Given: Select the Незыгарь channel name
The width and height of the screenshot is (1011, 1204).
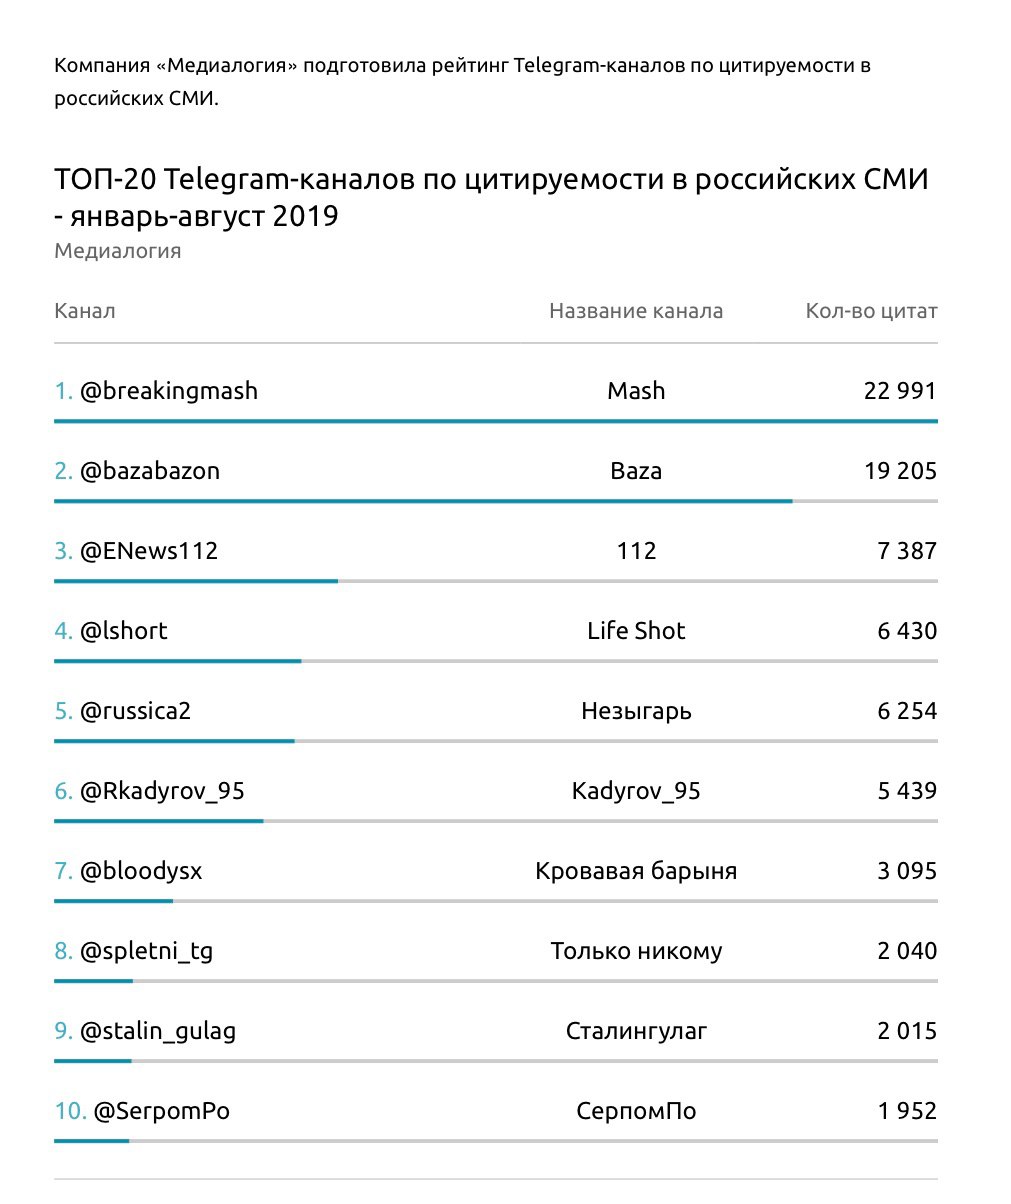Looking at the screenshot, I should [x=636, y=711].
